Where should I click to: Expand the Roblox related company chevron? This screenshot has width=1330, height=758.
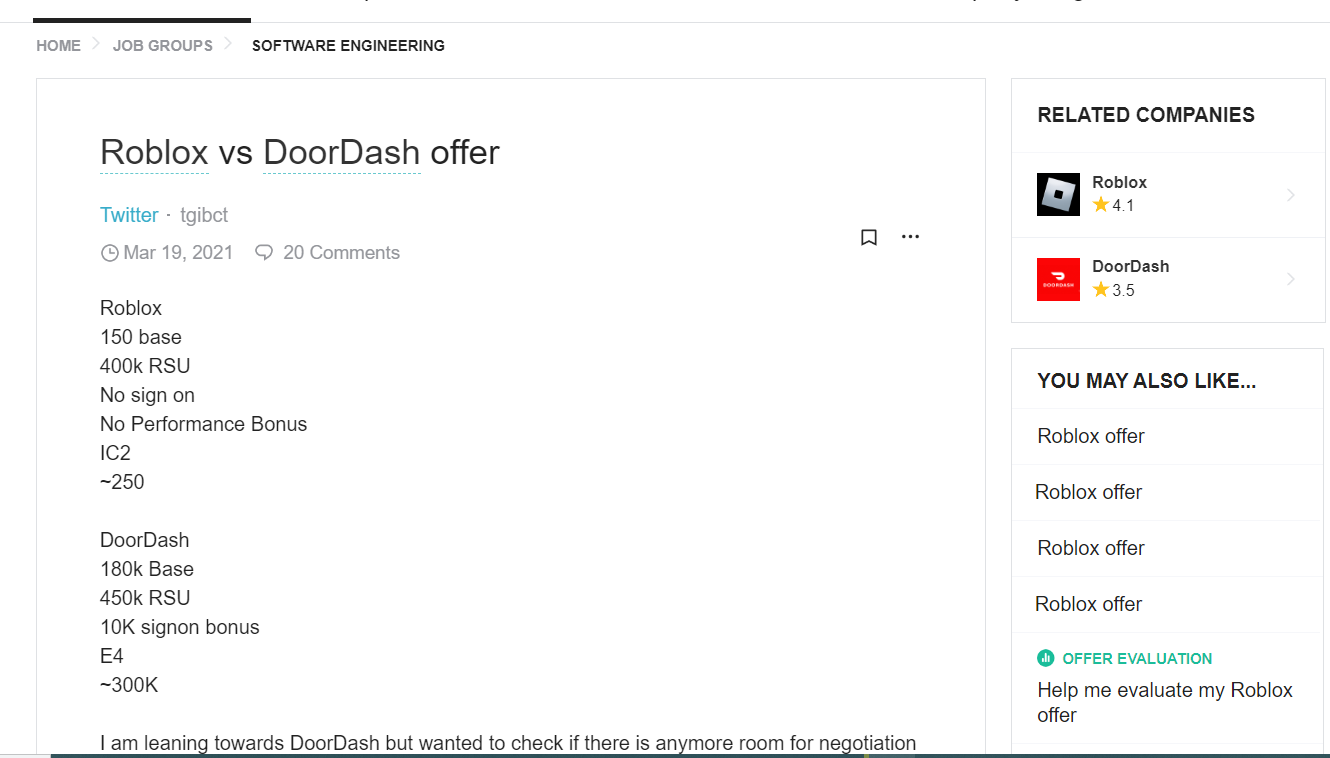tap(1291, 195)
